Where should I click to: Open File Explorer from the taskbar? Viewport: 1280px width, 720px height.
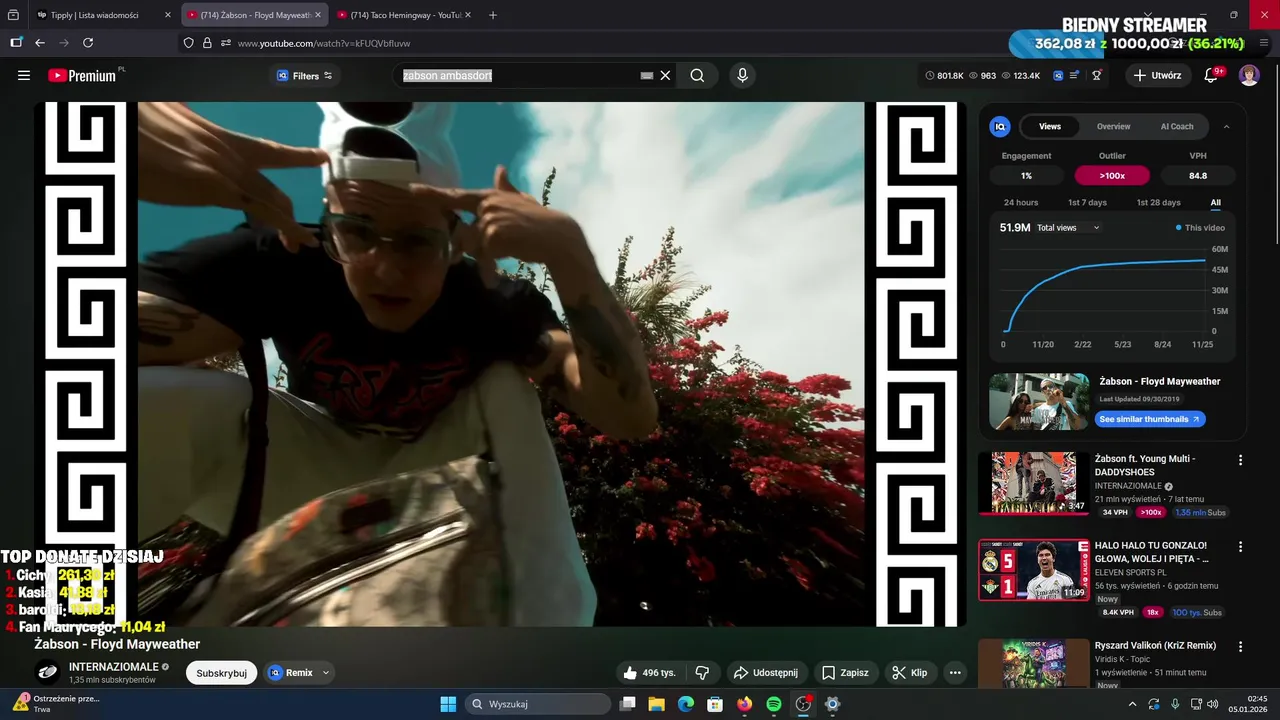point(656,704)
